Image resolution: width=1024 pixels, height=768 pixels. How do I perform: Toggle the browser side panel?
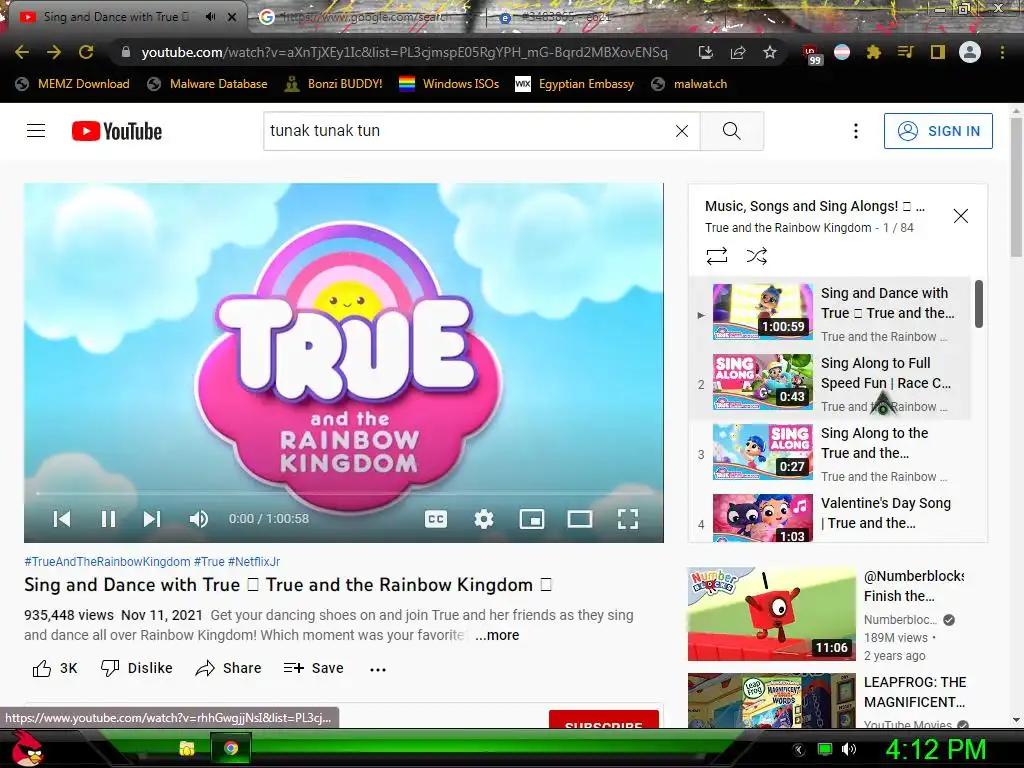[x=938, y=52]
